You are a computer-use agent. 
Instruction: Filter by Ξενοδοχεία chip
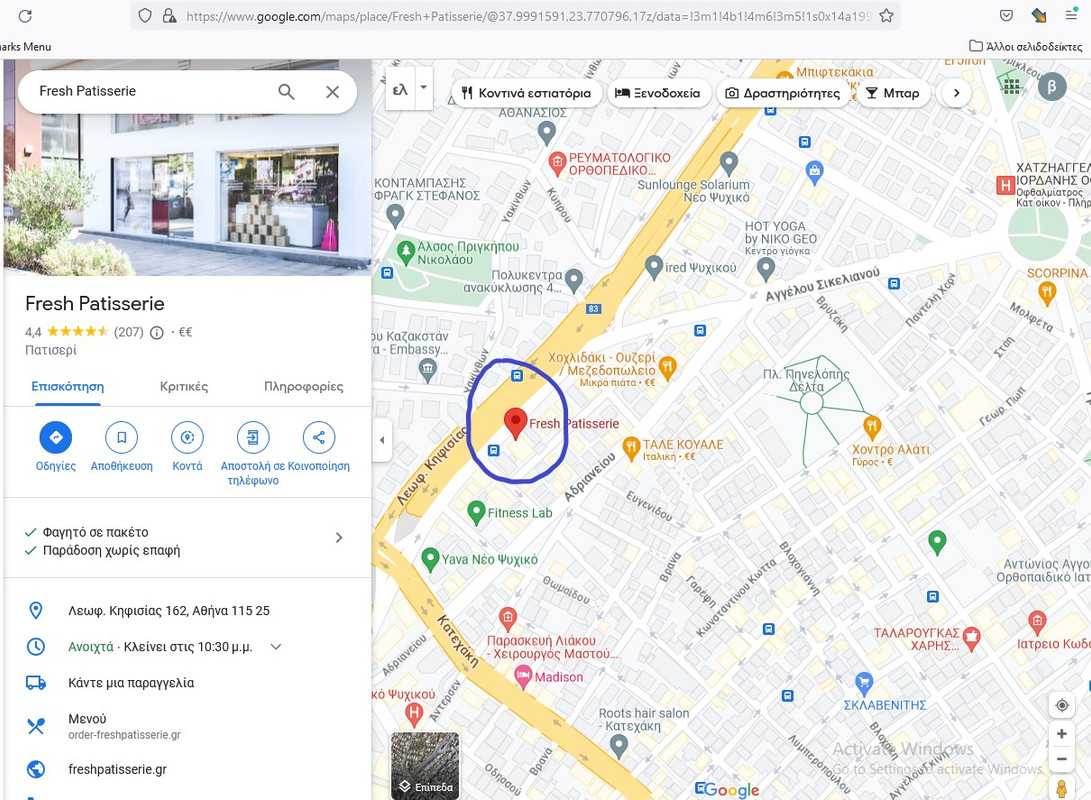[x=658, y=93]
